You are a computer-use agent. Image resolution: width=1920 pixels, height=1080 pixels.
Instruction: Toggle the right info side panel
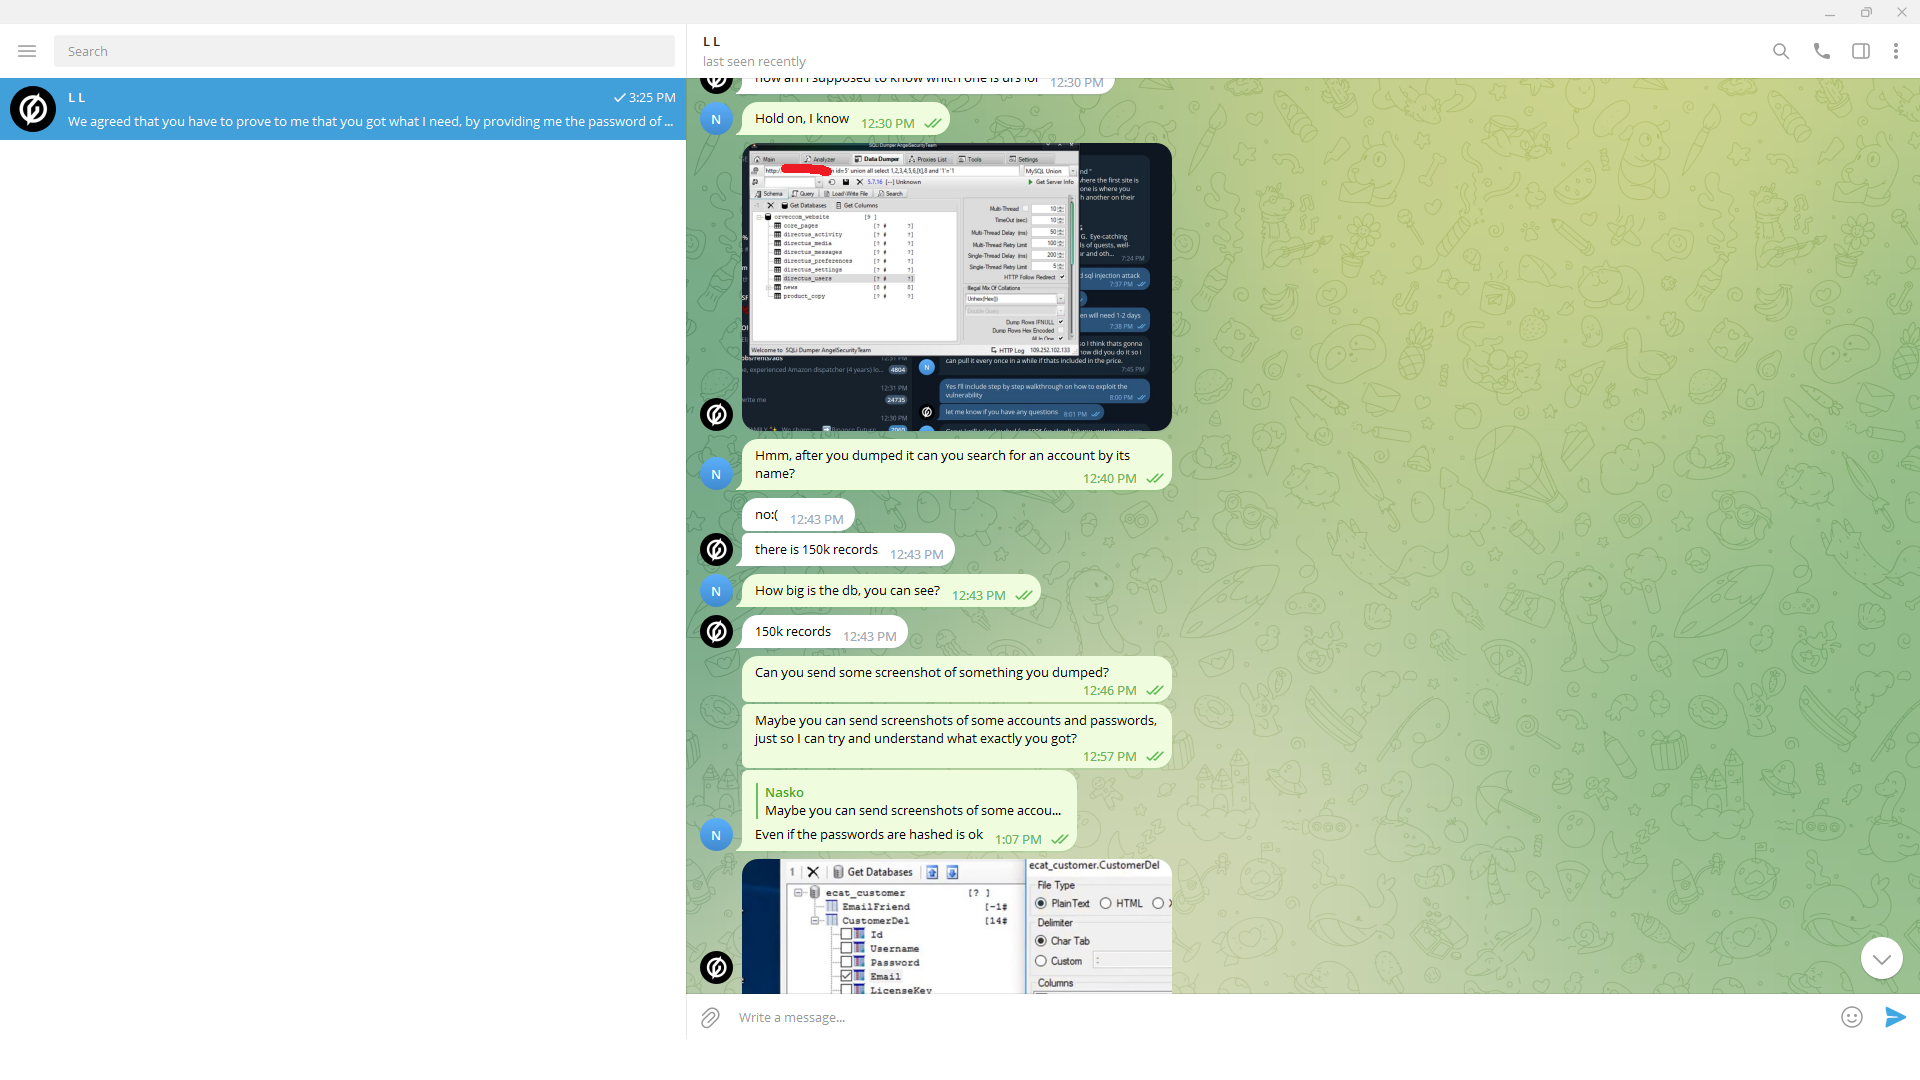coord(1860,51)
